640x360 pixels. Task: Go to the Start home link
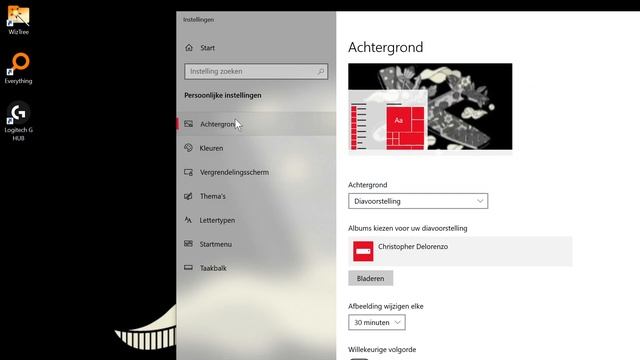point(256,48)
